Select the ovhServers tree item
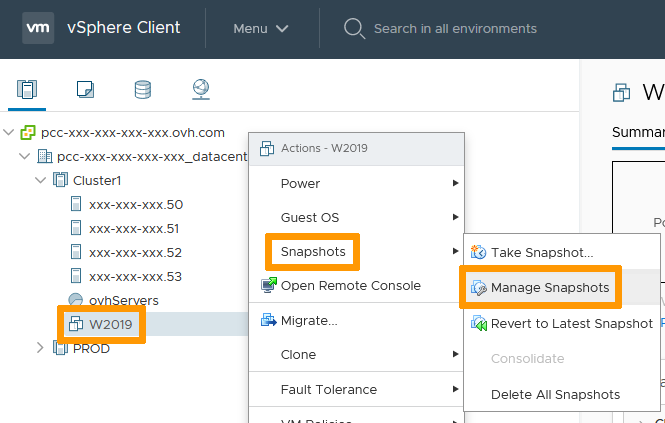 point(123,300)
